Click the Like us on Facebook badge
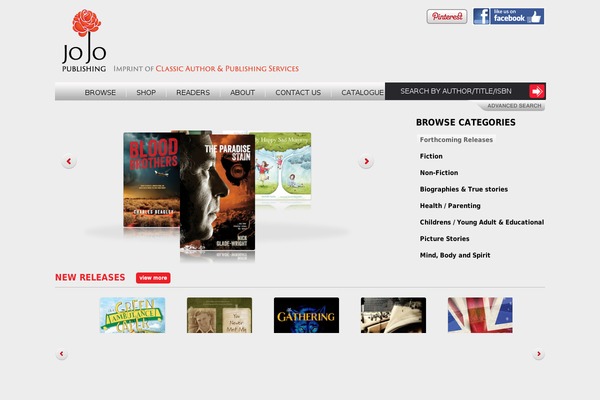Screen dimensions: 600x400 pos(509,16)
